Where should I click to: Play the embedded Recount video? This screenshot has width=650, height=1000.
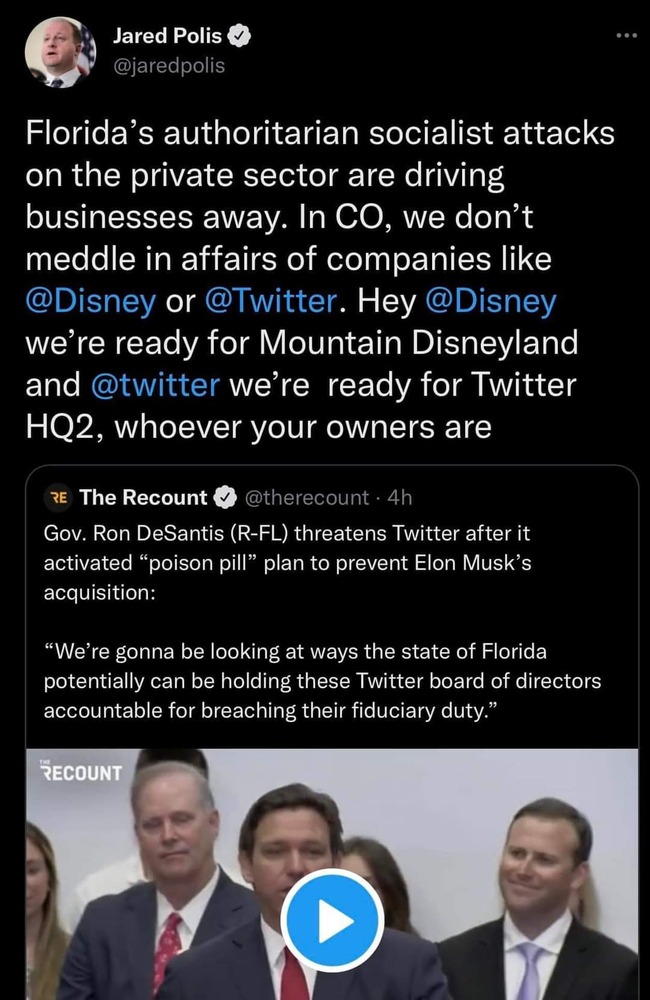point(332,920)
